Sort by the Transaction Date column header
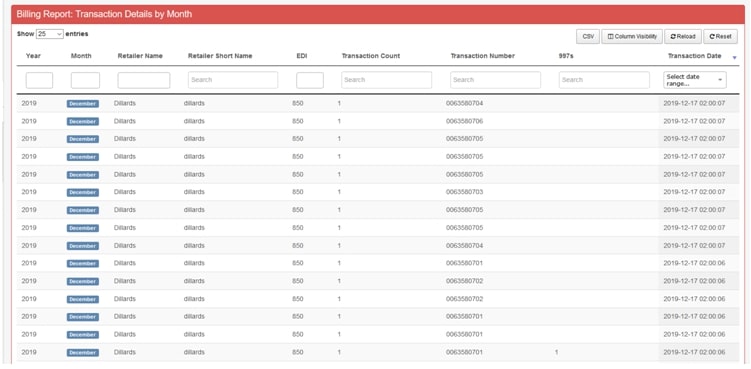 (694, 56)
